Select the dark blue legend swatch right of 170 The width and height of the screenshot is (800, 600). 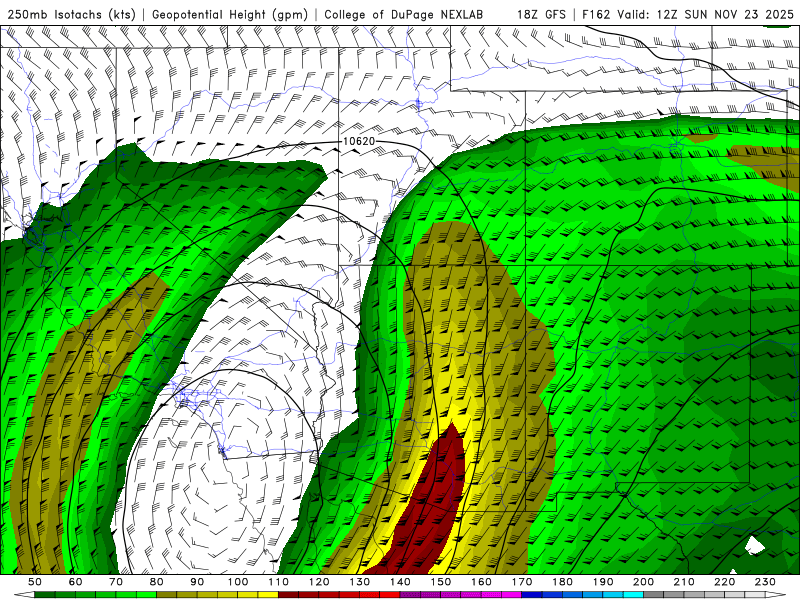[x=532, y=594]
